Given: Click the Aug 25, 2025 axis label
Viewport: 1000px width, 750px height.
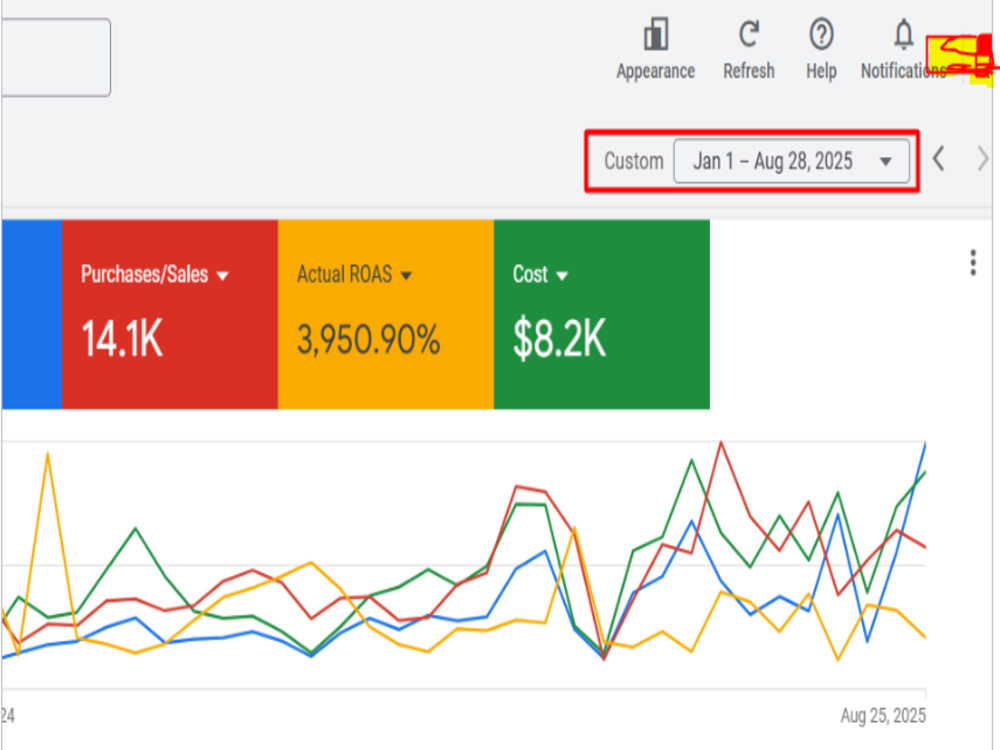Looking at the screenshot, I should [x=883, y=715].
